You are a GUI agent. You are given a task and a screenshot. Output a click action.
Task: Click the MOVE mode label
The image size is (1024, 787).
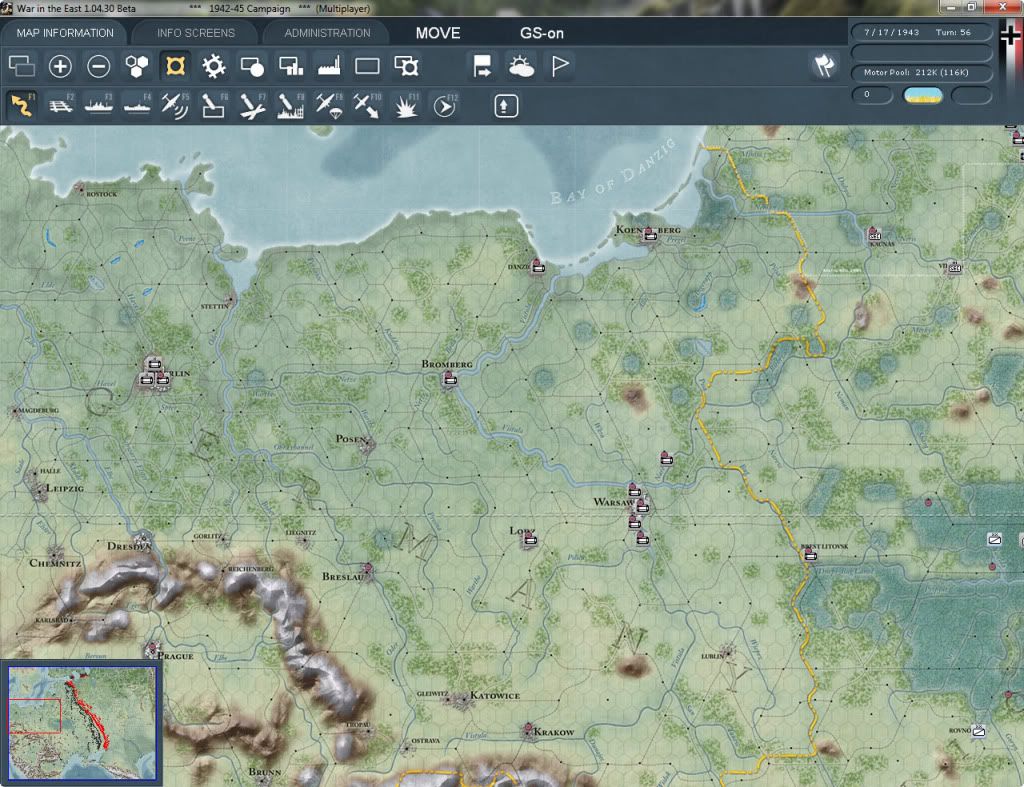(438, 33)
